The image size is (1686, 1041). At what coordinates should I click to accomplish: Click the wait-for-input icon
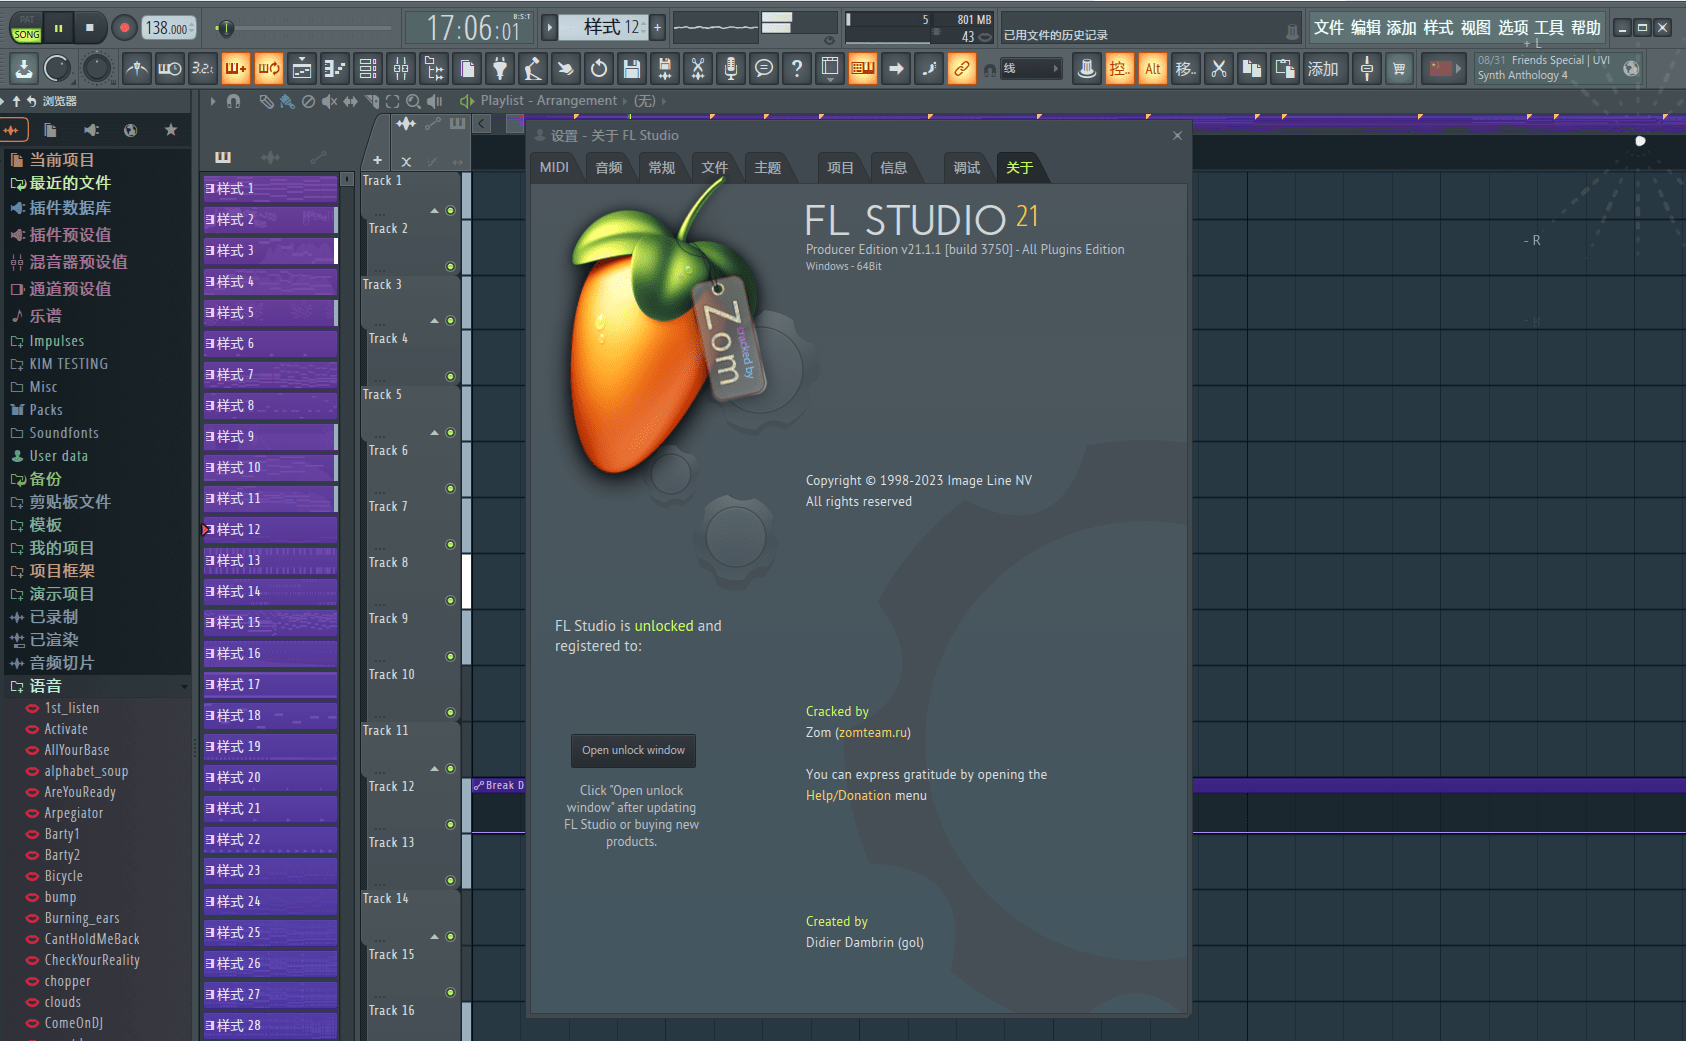[x=170, y=69]
